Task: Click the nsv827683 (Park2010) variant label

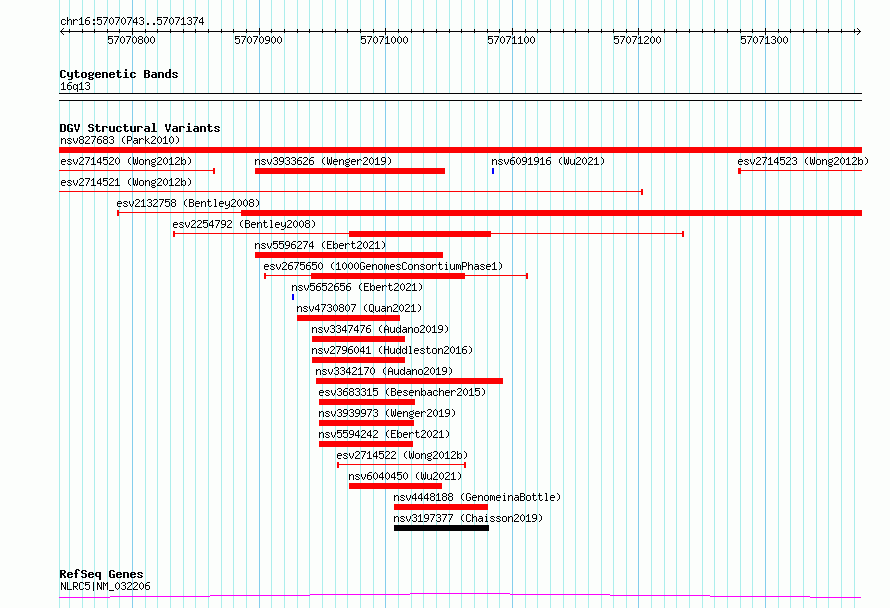Action: (120, 140)
